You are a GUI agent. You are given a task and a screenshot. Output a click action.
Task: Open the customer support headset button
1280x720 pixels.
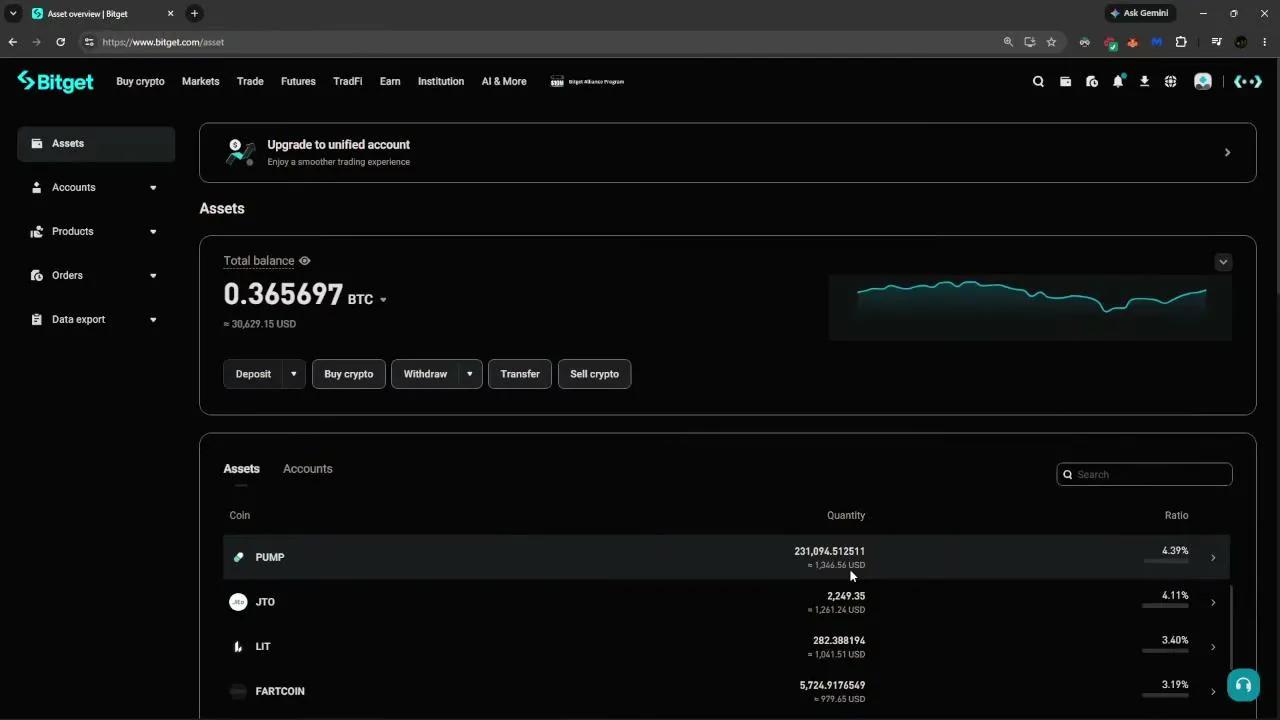tap(1243, 685)
